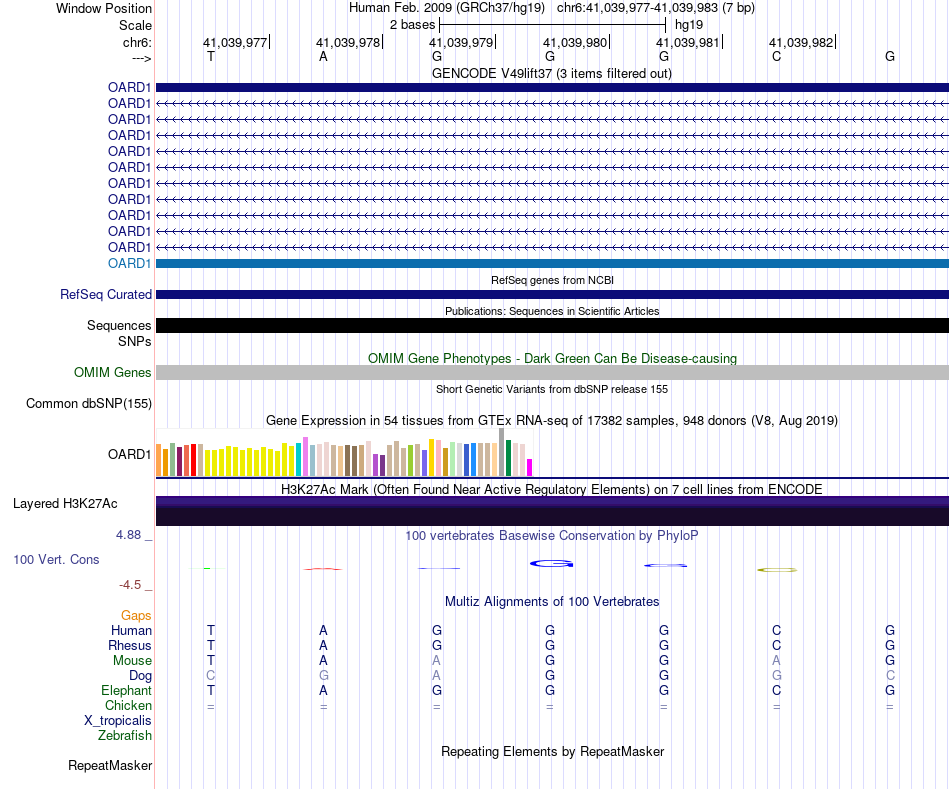Select the Dog alignment row label
This screenshot has height=789, width=950.
(140, 676)
